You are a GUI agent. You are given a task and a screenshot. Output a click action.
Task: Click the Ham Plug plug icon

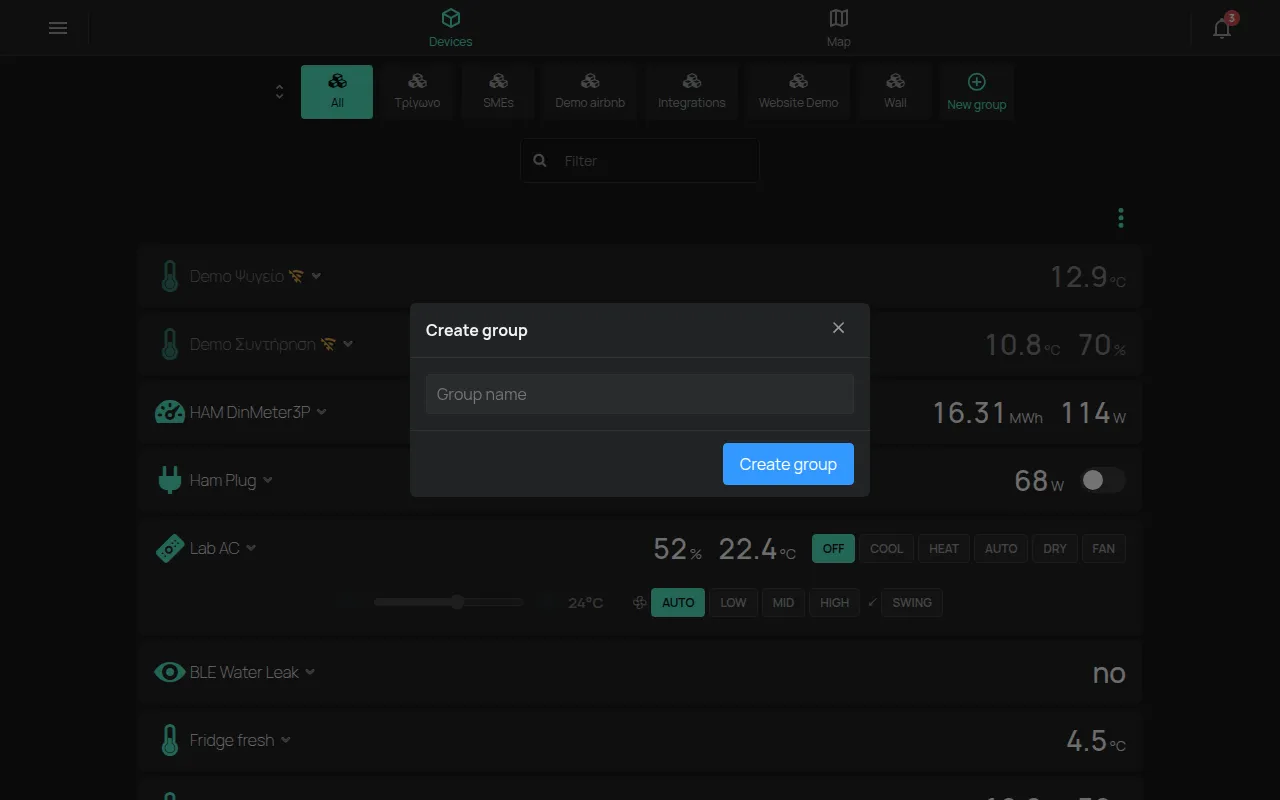pos(170,480)
